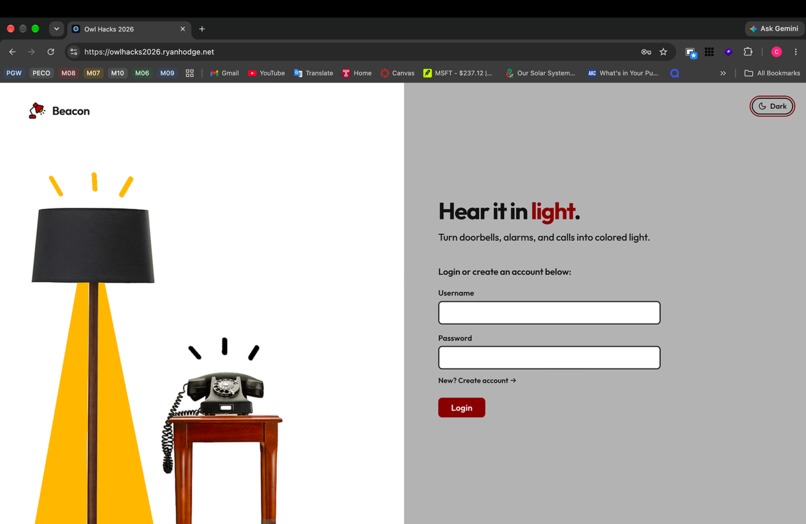806x524 pixels.
Task: Open the M08 tab group
Action: tap(68, 73)
